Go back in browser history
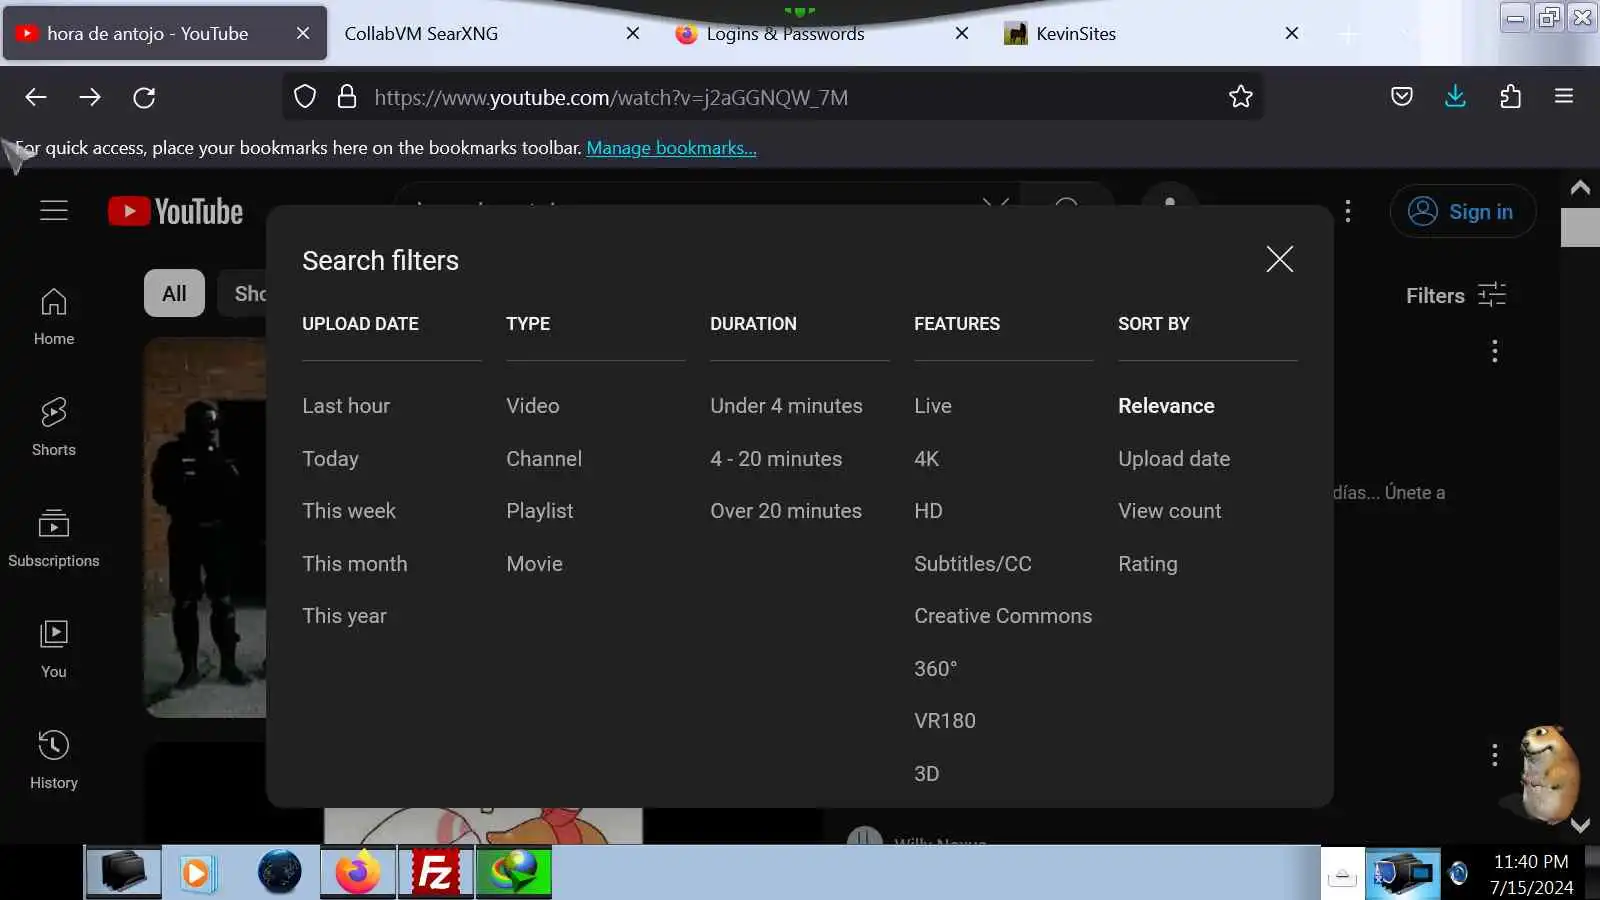This screenshot has height=900, width=1600. pyautogui.click(x=36, y=97)
